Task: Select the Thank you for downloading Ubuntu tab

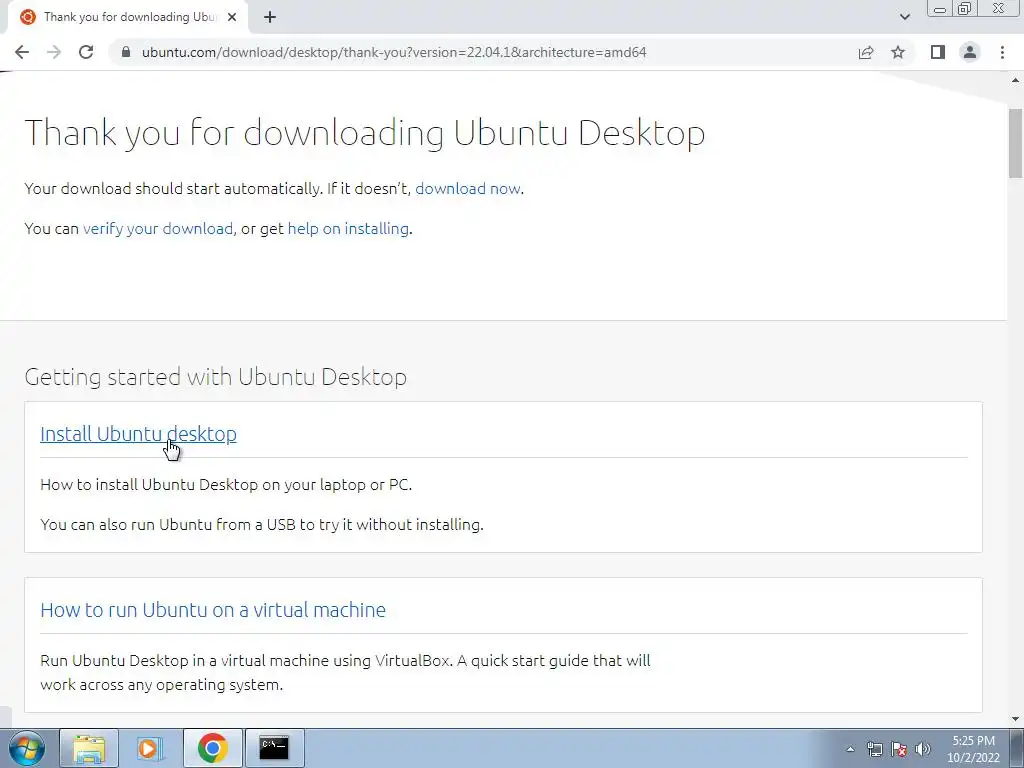Action: pos(129,17)
